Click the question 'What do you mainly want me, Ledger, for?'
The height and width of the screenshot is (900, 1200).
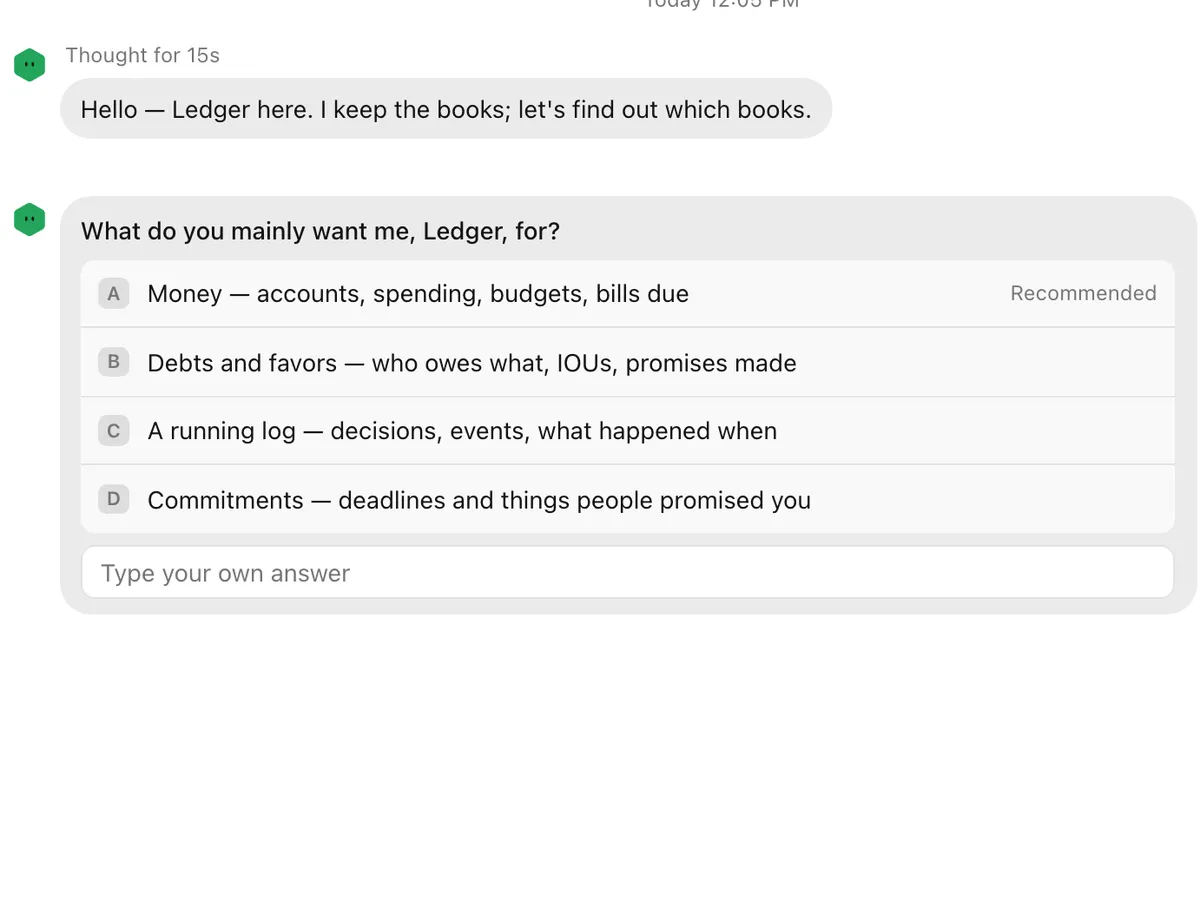[320, 232]
